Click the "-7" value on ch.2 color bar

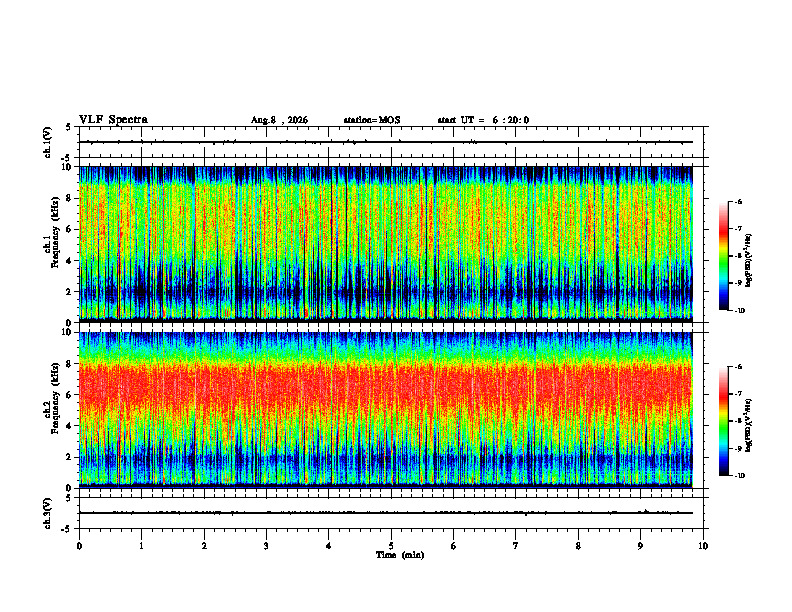point(738,394)
